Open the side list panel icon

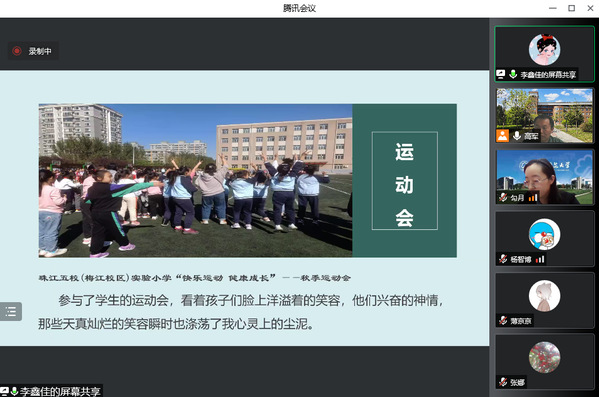click(x=11, y=311)
